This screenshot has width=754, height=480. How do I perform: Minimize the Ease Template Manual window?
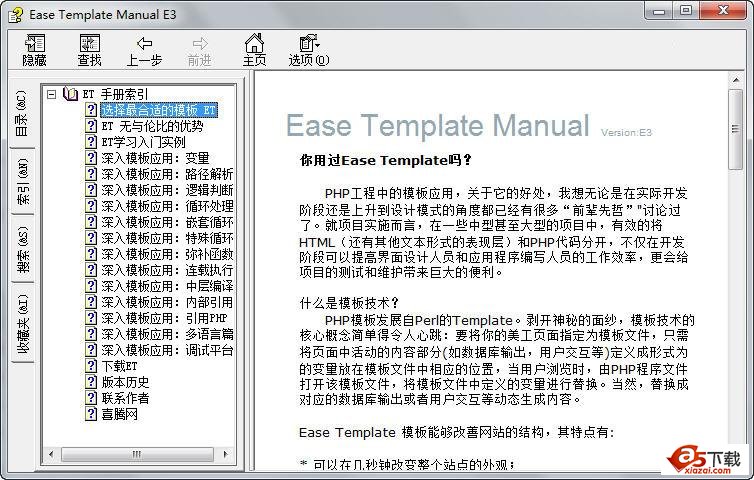coord(659,11)
